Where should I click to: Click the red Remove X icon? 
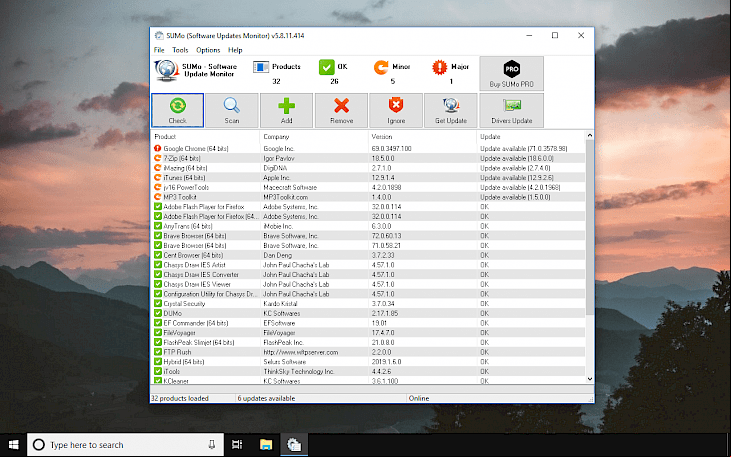[x=341, y=106]
